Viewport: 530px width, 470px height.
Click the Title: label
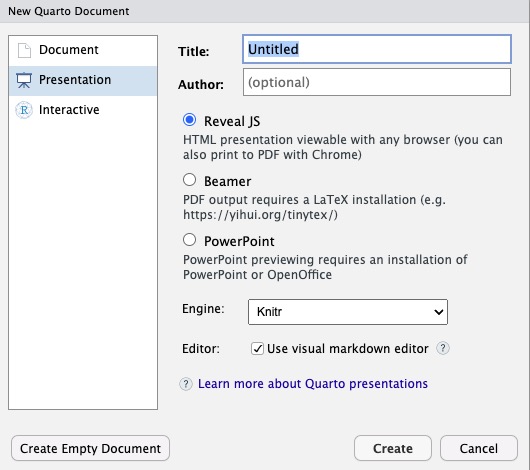pos(194,51)
